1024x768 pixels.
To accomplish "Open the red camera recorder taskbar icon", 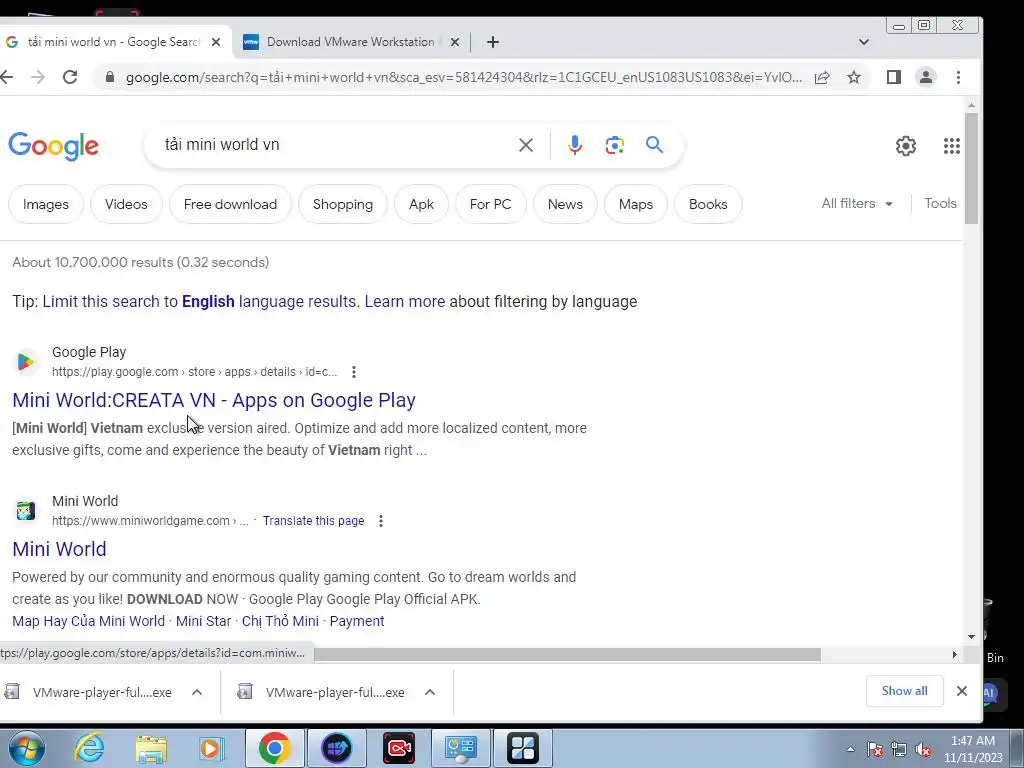I will tap(398, 748).
